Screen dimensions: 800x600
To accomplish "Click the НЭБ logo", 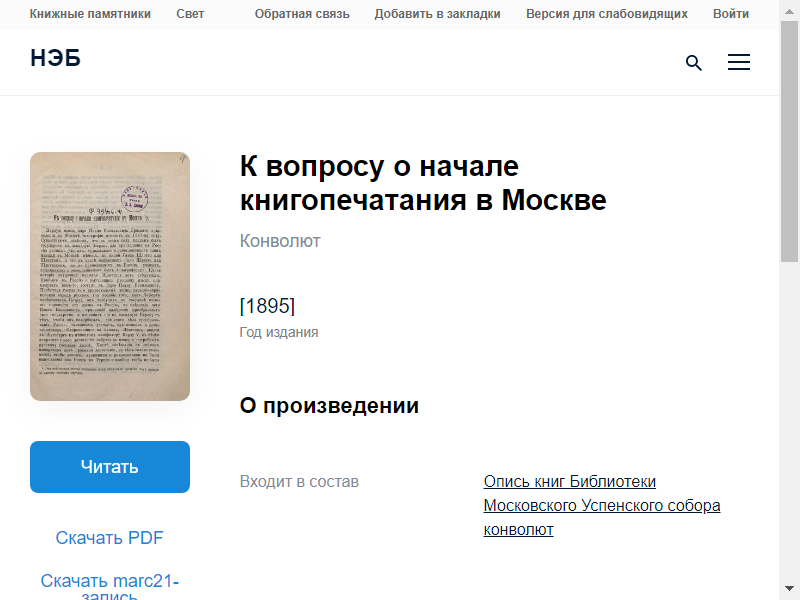I will coord(55,59).
